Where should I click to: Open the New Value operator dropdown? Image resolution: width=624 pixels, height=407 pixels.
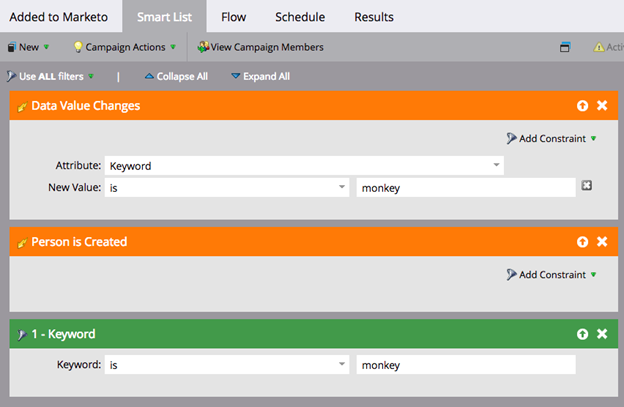340,187
